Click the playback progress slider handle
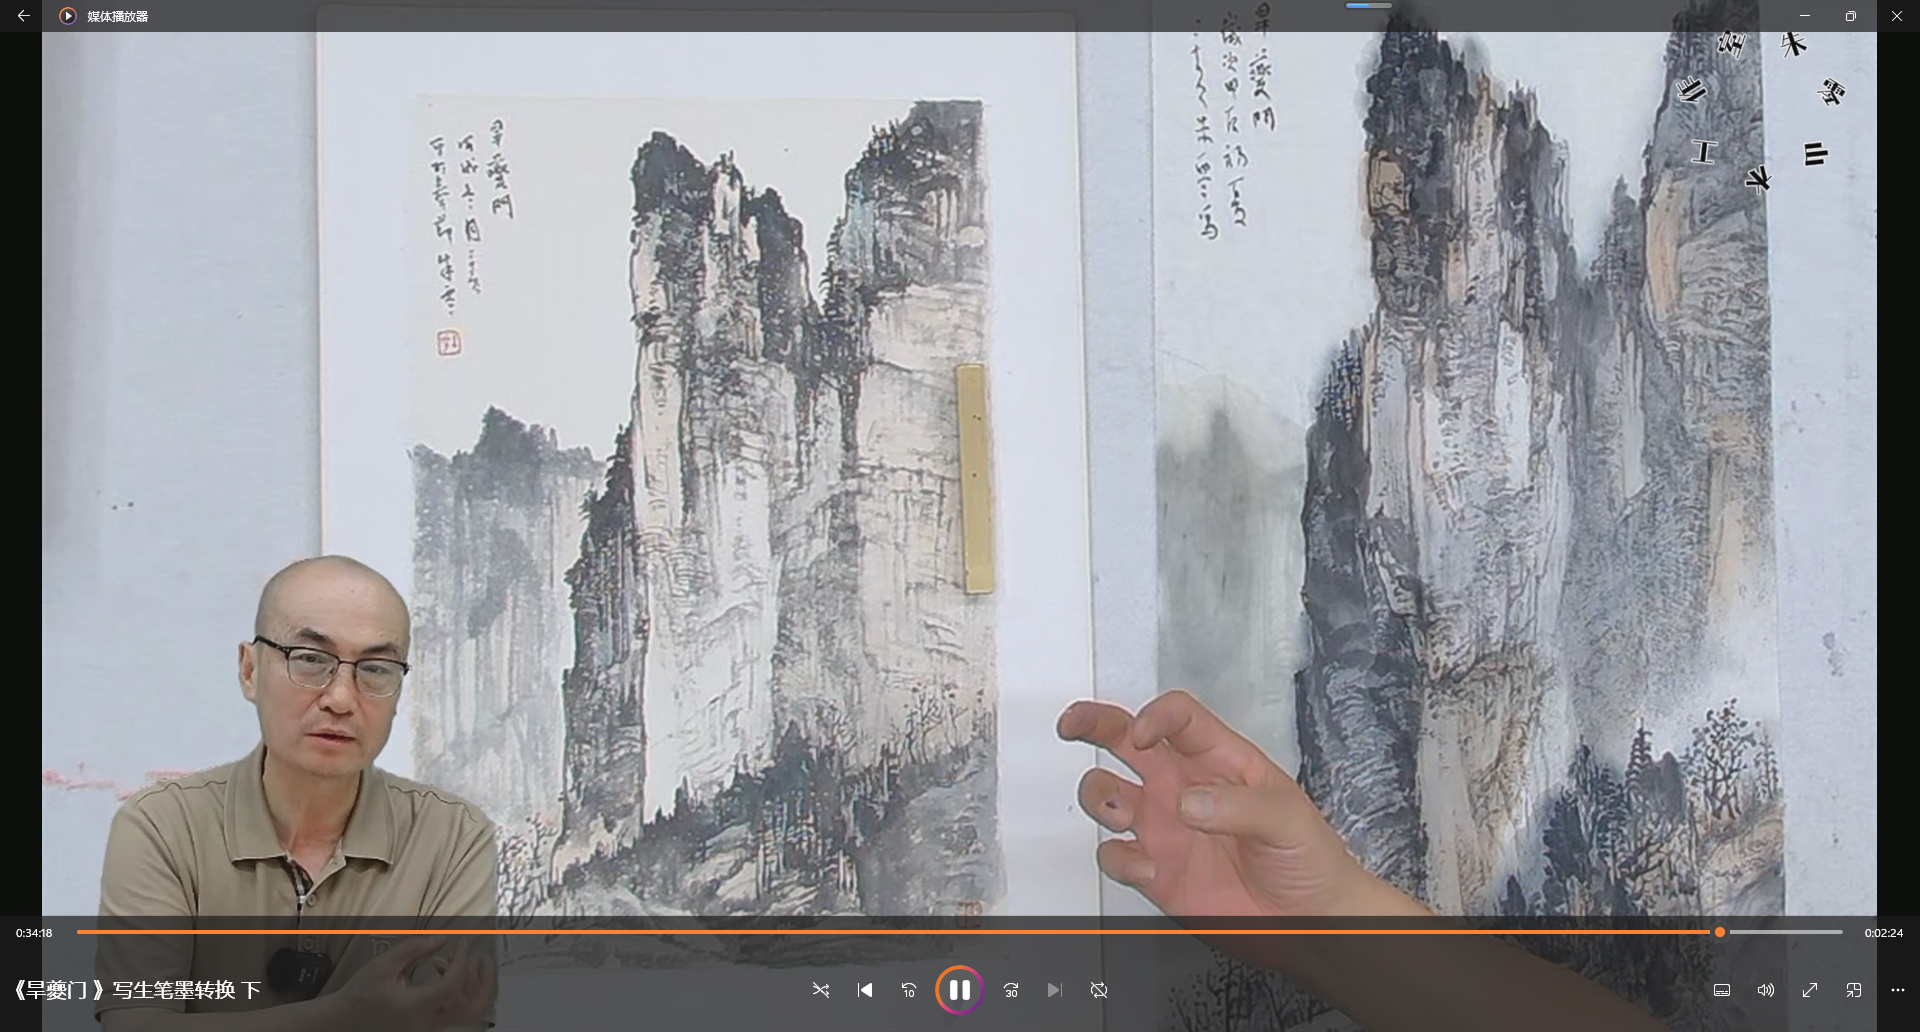The image size is (1920, 1032). (x=1720, y=932)
